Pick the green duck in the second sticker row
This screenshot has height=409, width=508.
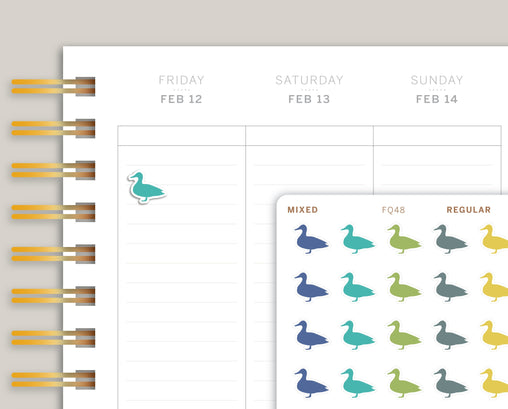(x=404, y=287)
